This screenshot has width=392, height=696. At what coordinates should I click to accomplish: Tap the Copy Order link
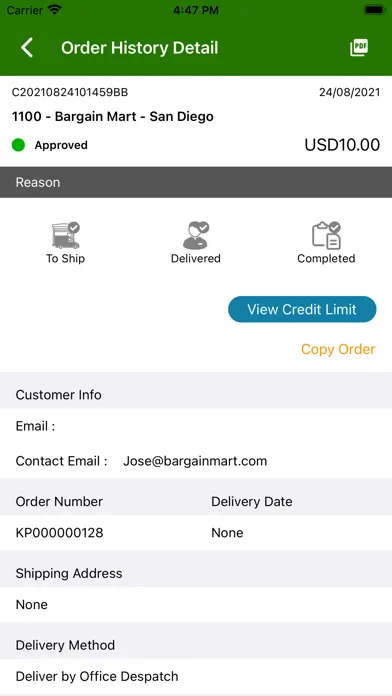338,349
